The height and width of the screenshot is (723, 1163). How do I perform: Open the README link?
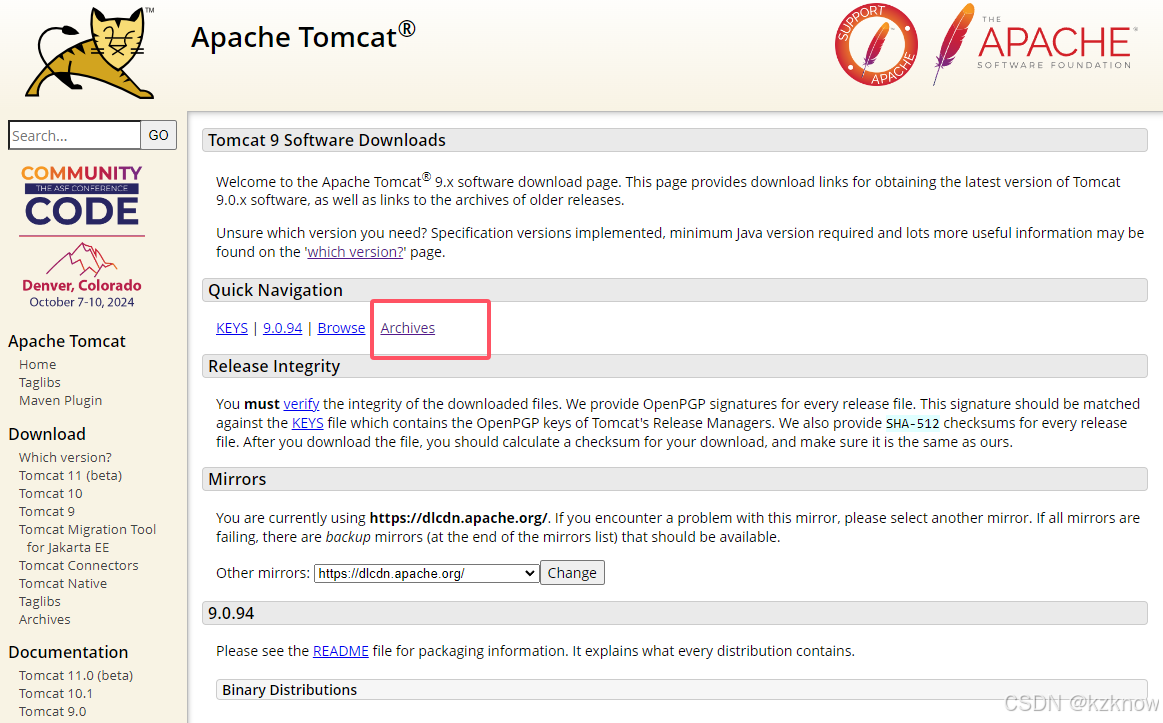click(340, 651)
